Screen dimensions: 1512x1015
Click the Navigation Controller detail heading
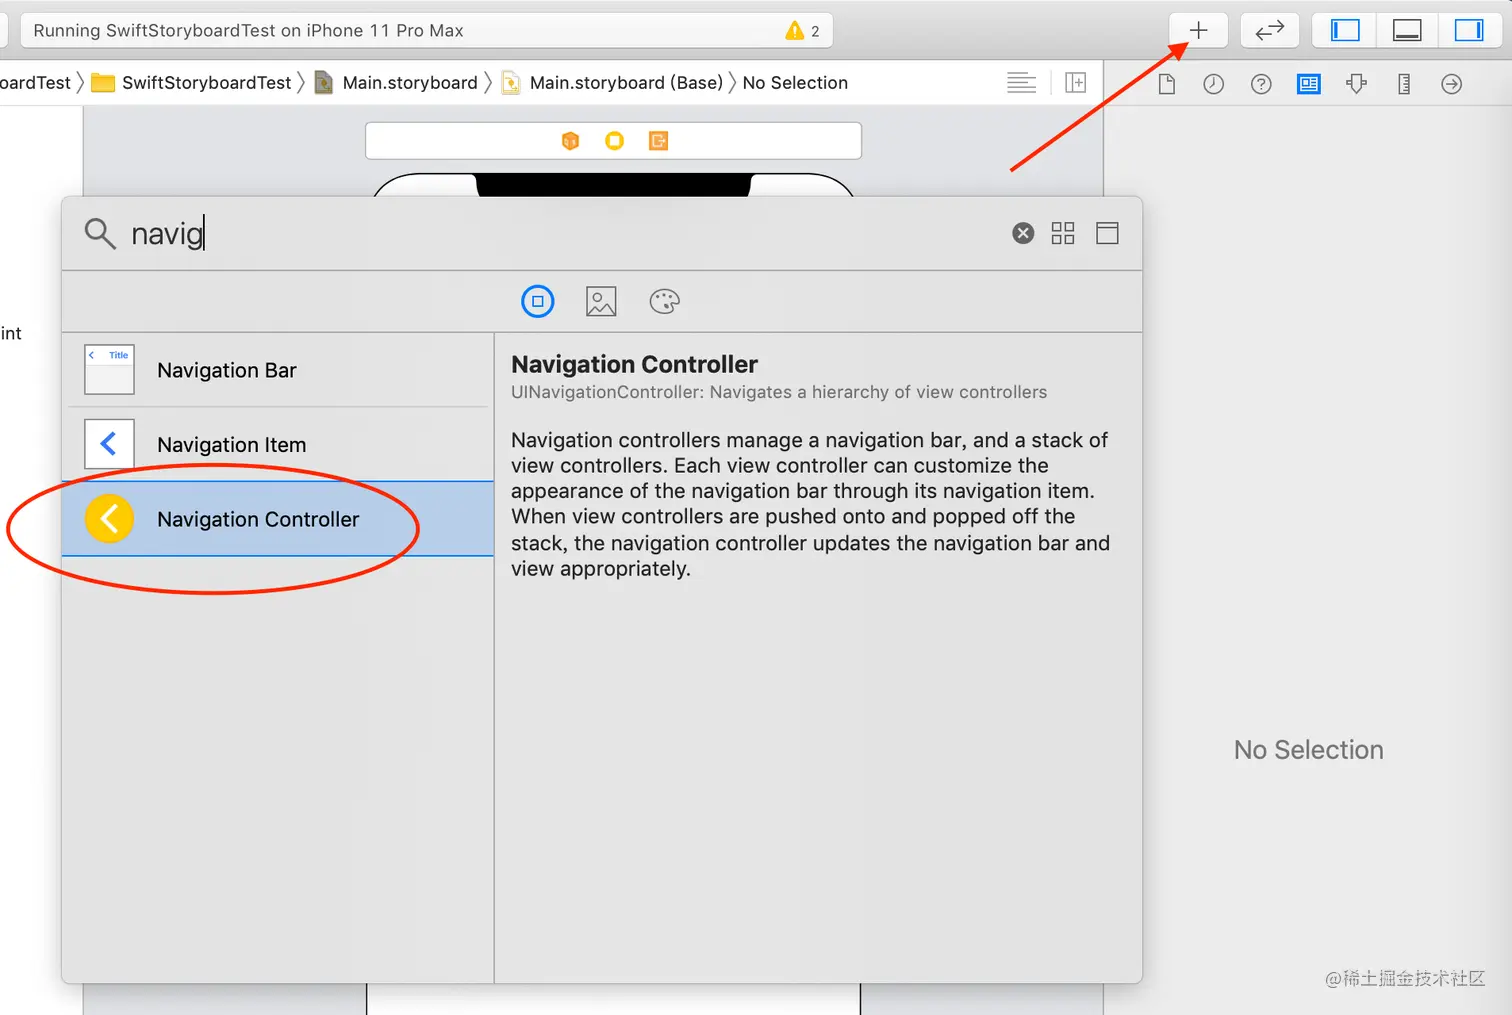click(634, 364)
